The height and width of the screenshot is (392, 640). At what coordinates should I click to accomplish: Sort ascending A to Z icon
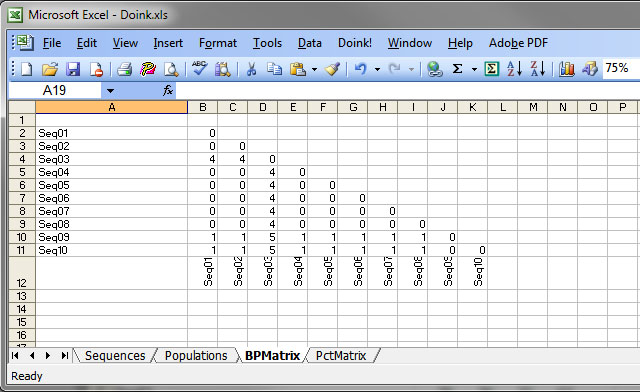coord(514,69)
